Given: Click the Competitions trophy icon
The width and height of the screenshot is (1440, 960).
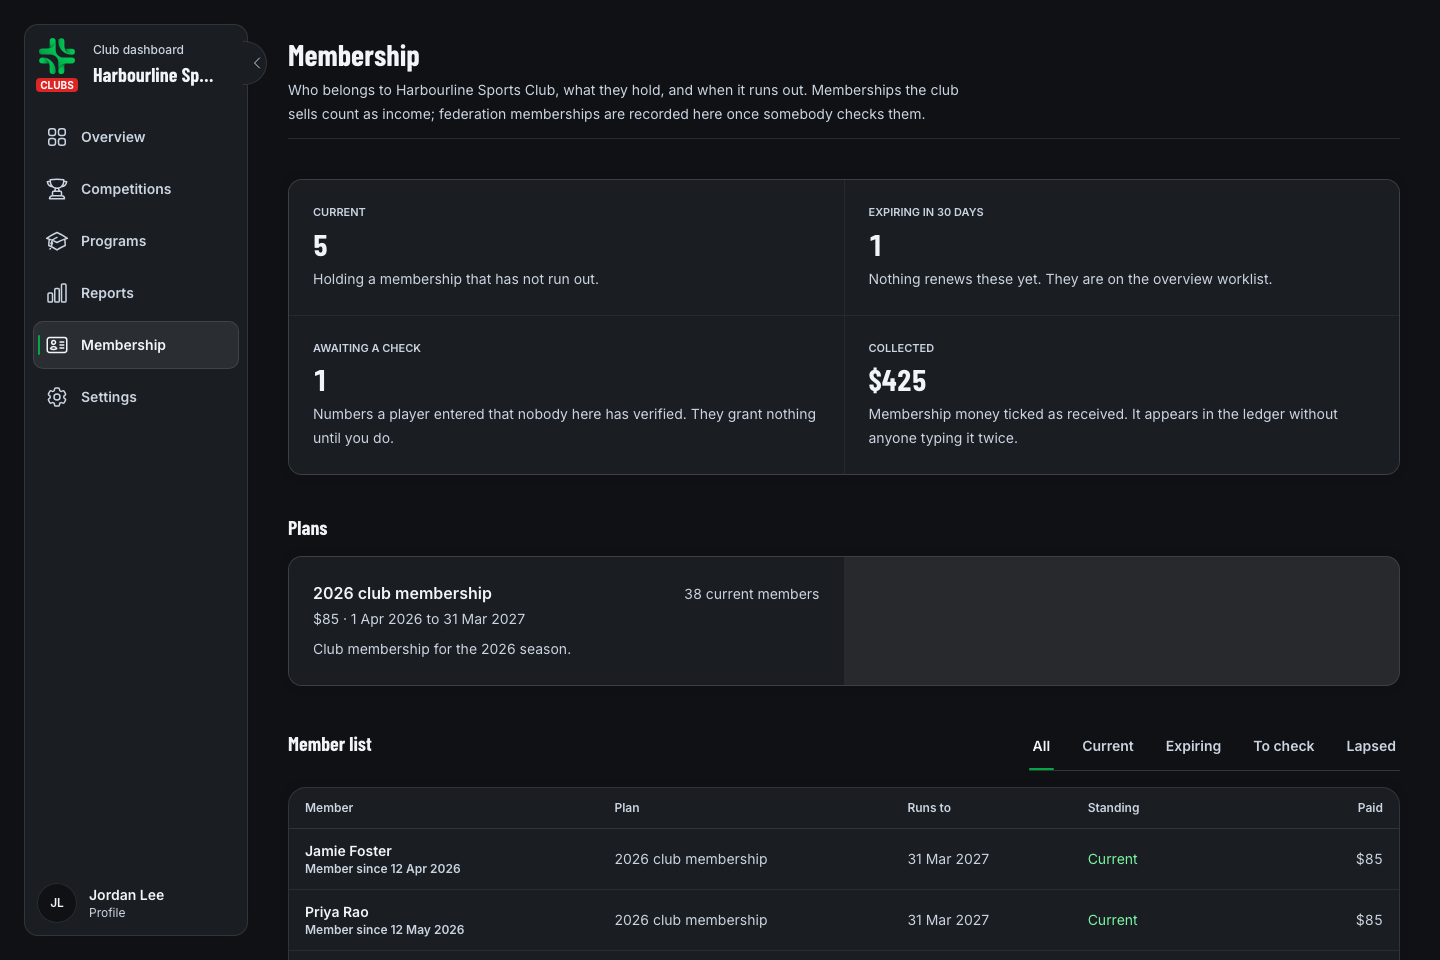Looking at the screenshot, I should pyautogui.click(x=57, y=189).
